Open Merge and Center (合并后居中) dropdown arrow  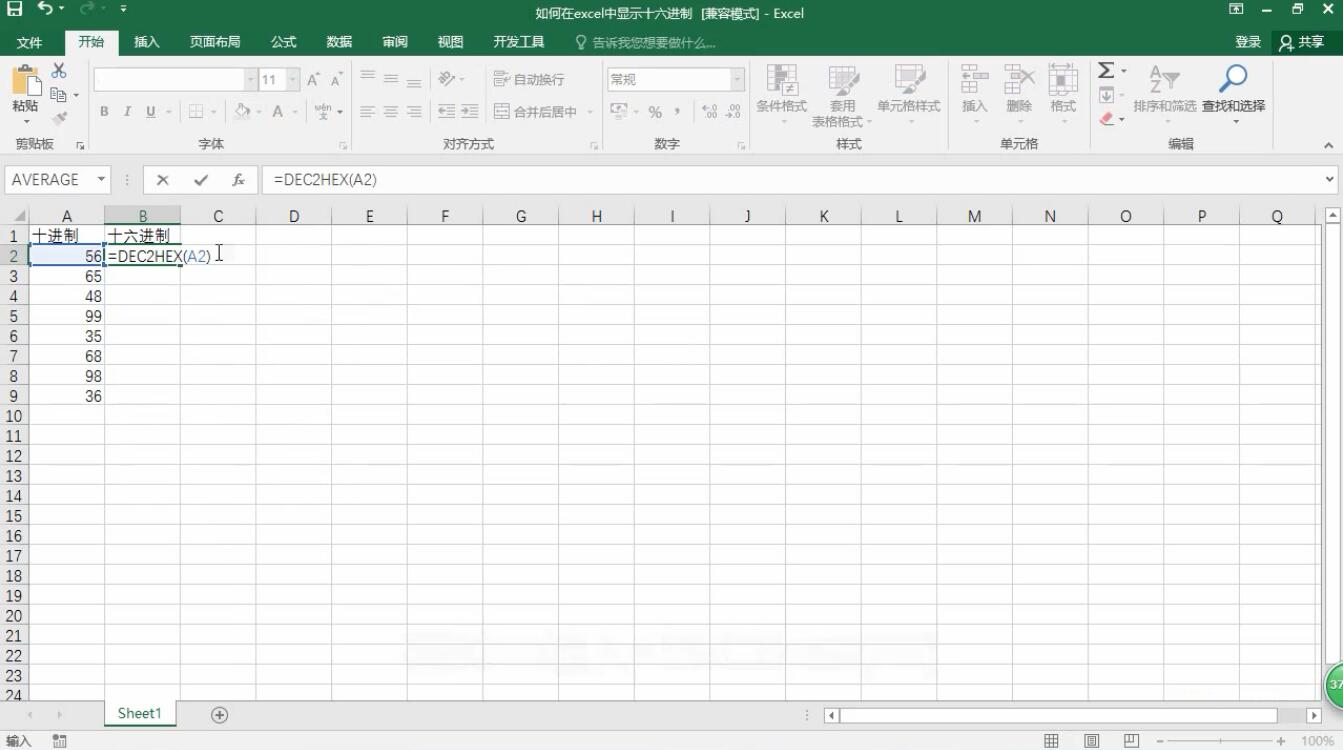coord(590,112)
